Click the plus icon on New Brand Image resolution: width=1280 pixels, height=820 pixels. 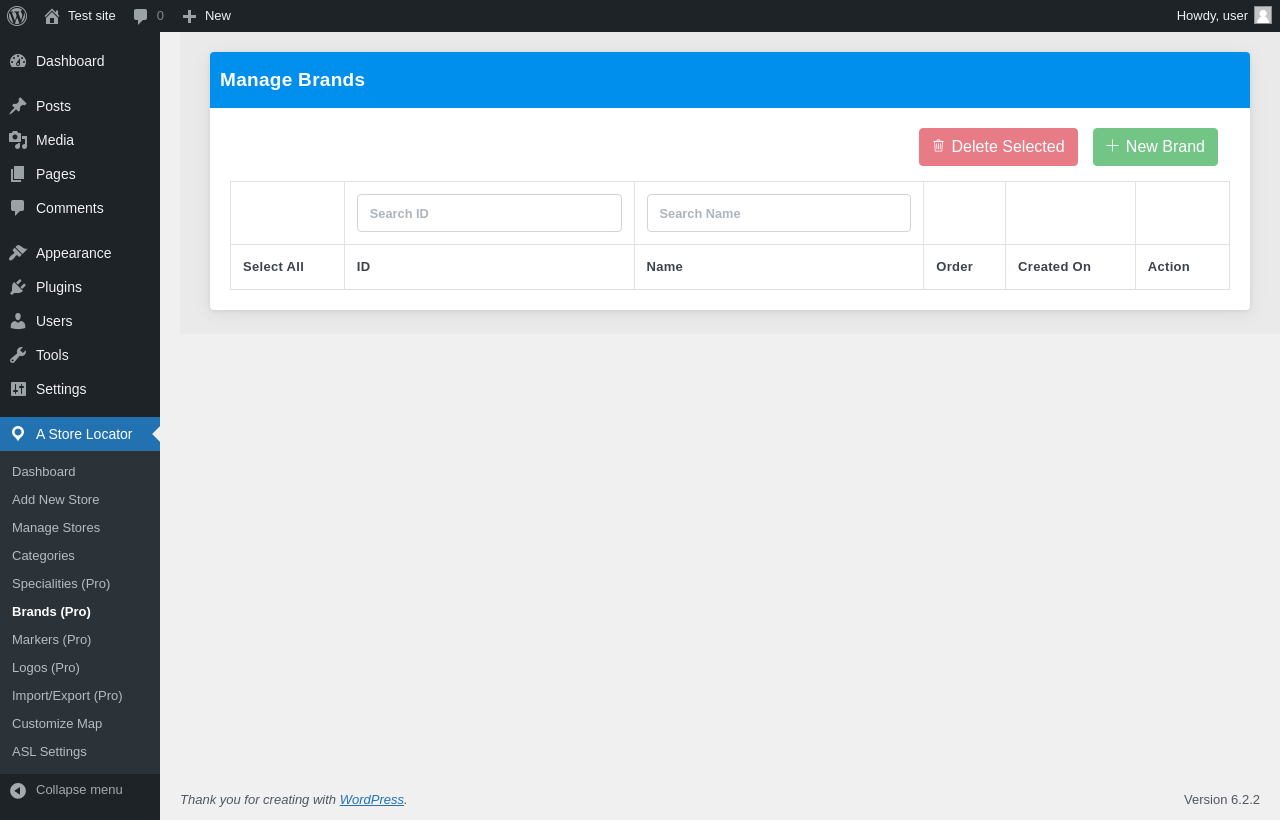1112,146
